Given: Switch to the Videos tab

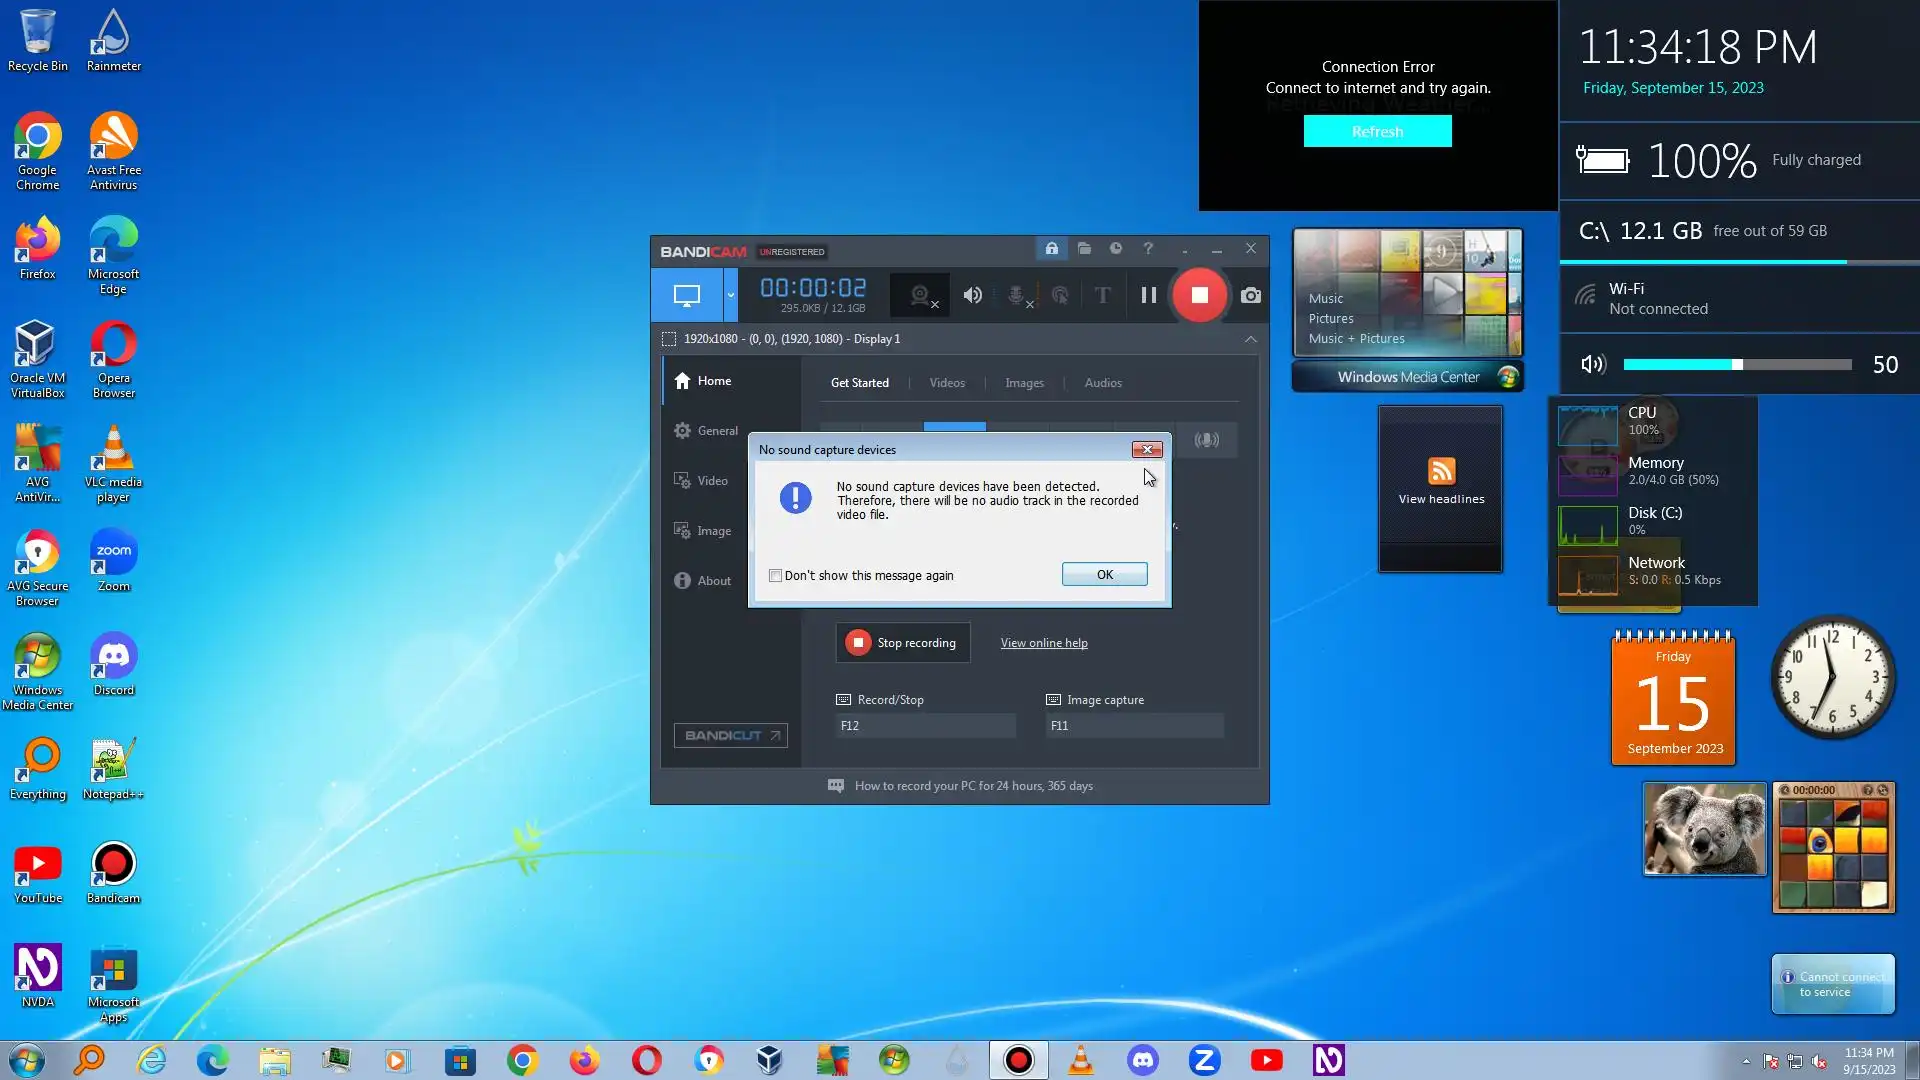Looking at the screenshot, I should click(946, 383).
